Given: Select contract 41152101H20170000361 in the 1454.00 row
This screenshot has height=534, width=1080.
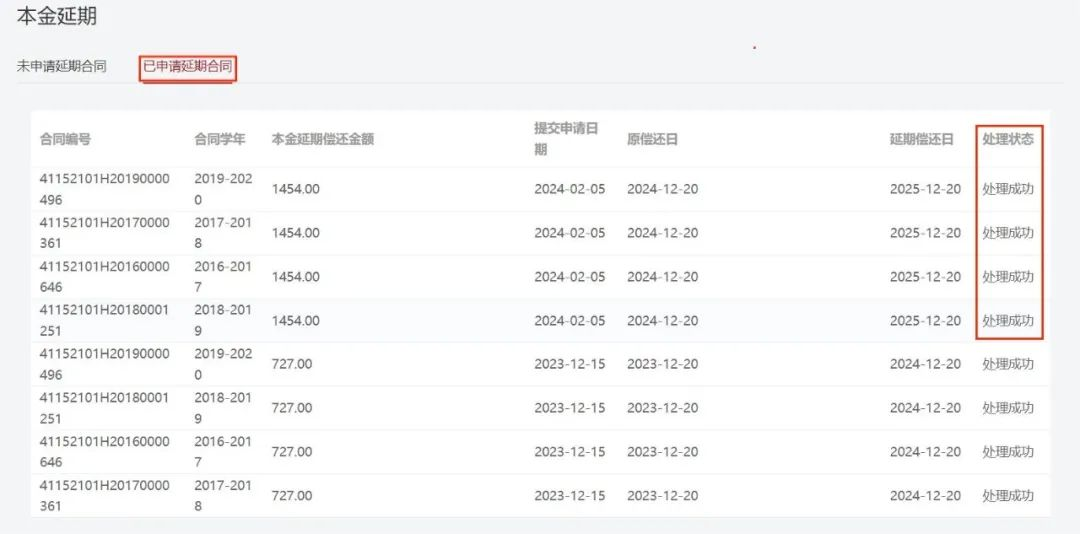Looking at the screenshot, I should 104,233.
